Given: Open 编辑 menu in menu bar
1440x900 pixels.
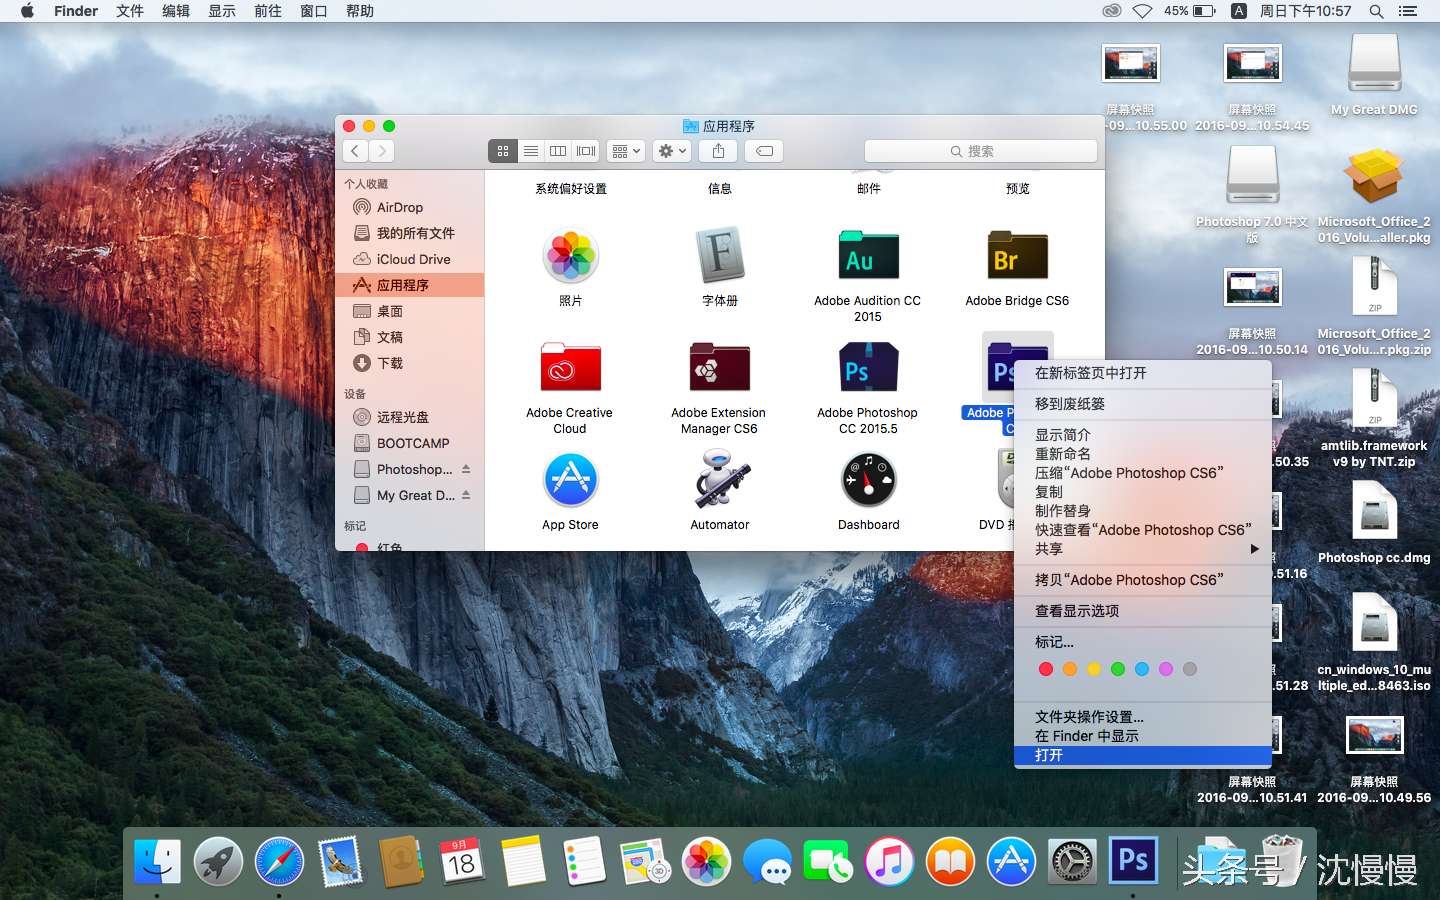Looking at the screenshot, I should tap(176, 11).
